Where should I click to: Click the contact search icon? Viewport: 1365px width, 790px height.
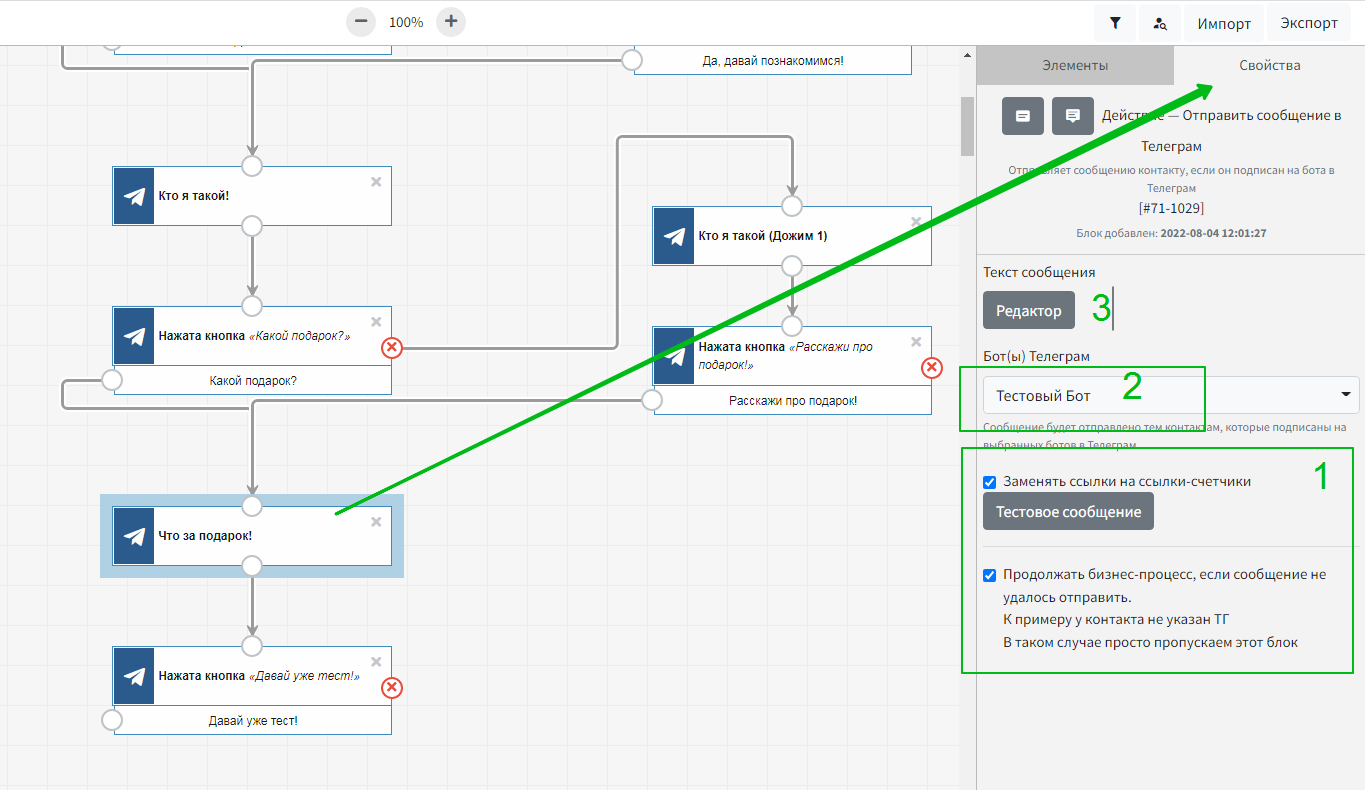tap(1160, 23)
